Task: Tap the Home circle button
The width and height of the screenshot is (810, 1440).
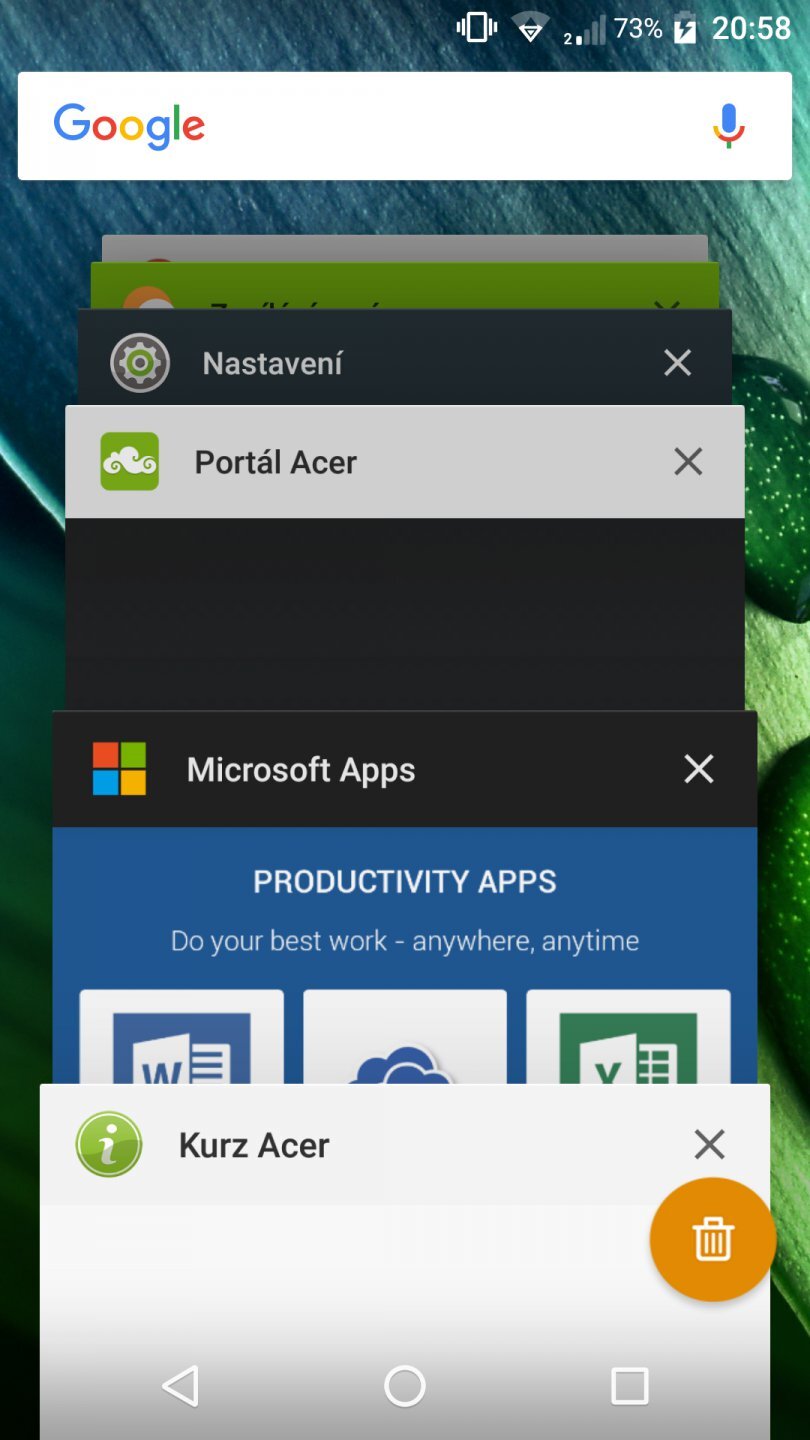Action: 404,1386
